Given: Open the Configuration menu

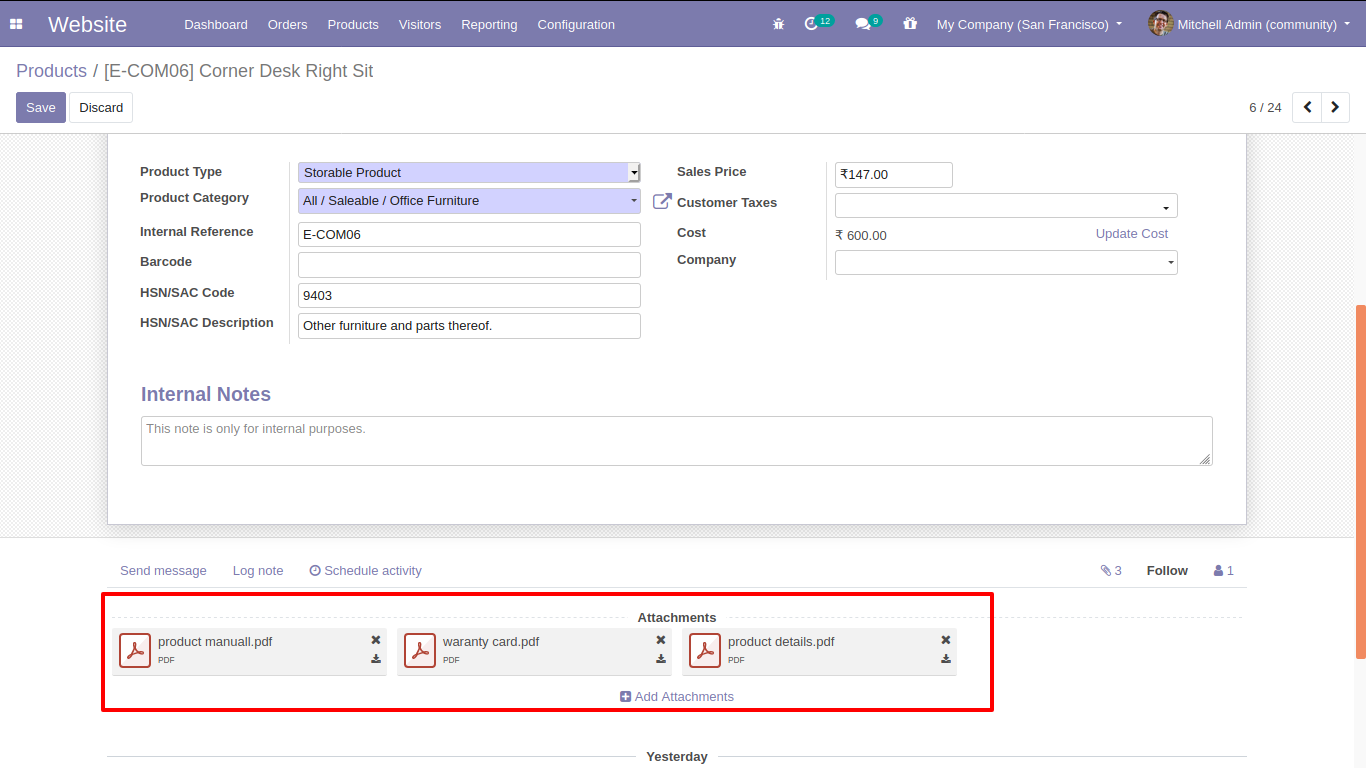Looking at the screenshot, I should pos(576,24).
